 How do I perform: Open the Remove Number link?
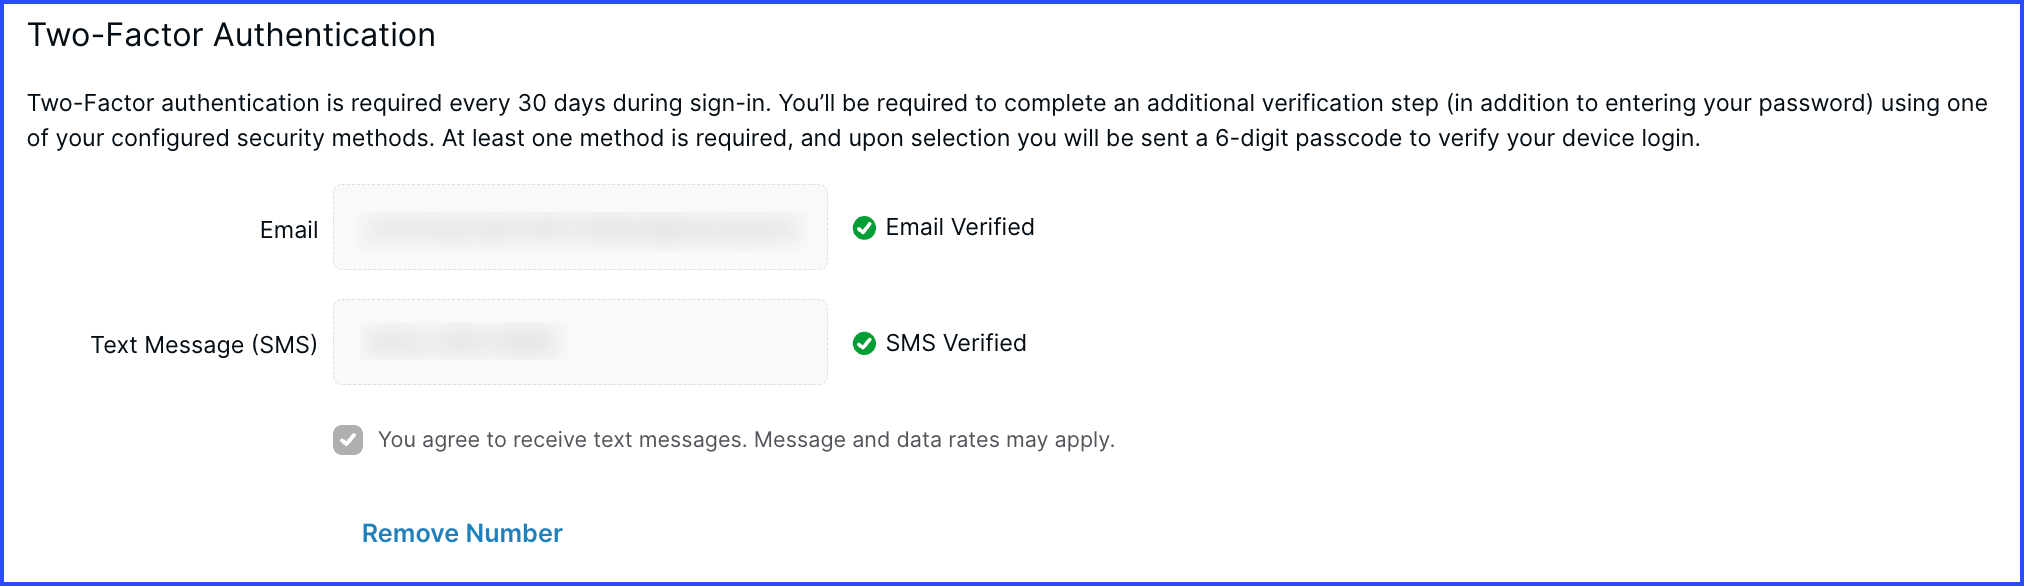click(x=462, y=533)
